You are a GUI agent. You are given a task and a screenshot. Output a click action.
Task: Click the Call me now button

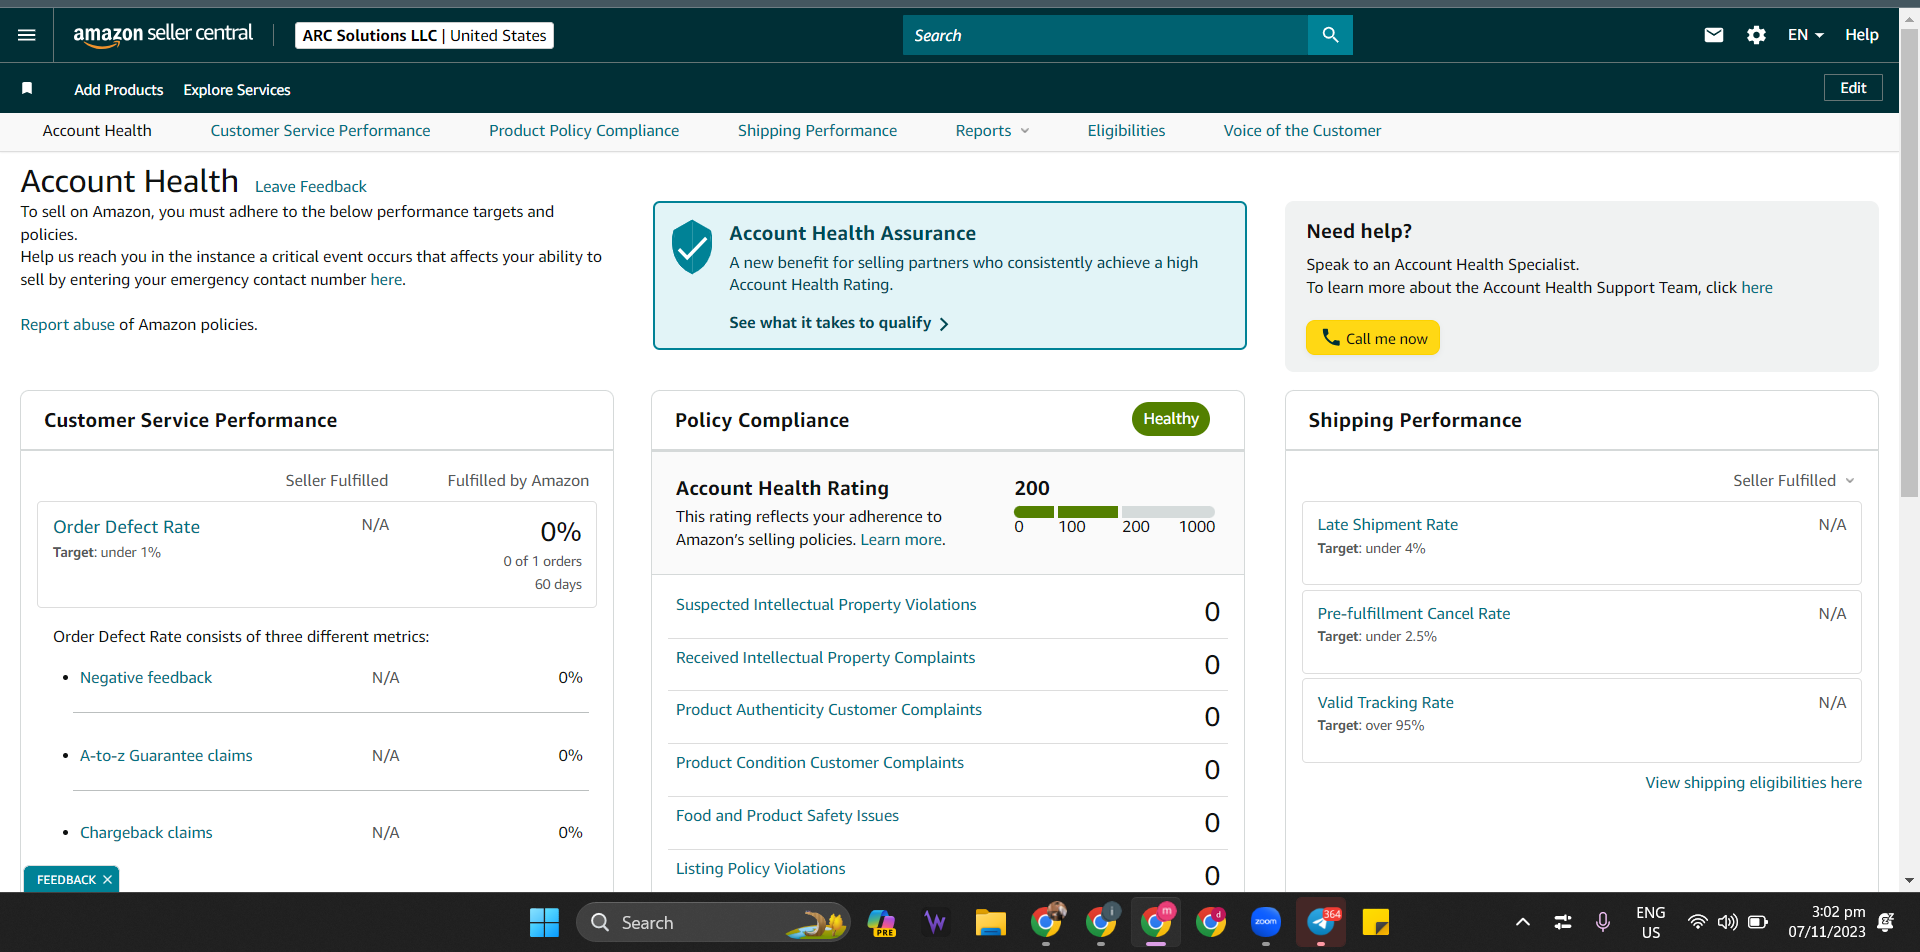tap(1373, 338)
